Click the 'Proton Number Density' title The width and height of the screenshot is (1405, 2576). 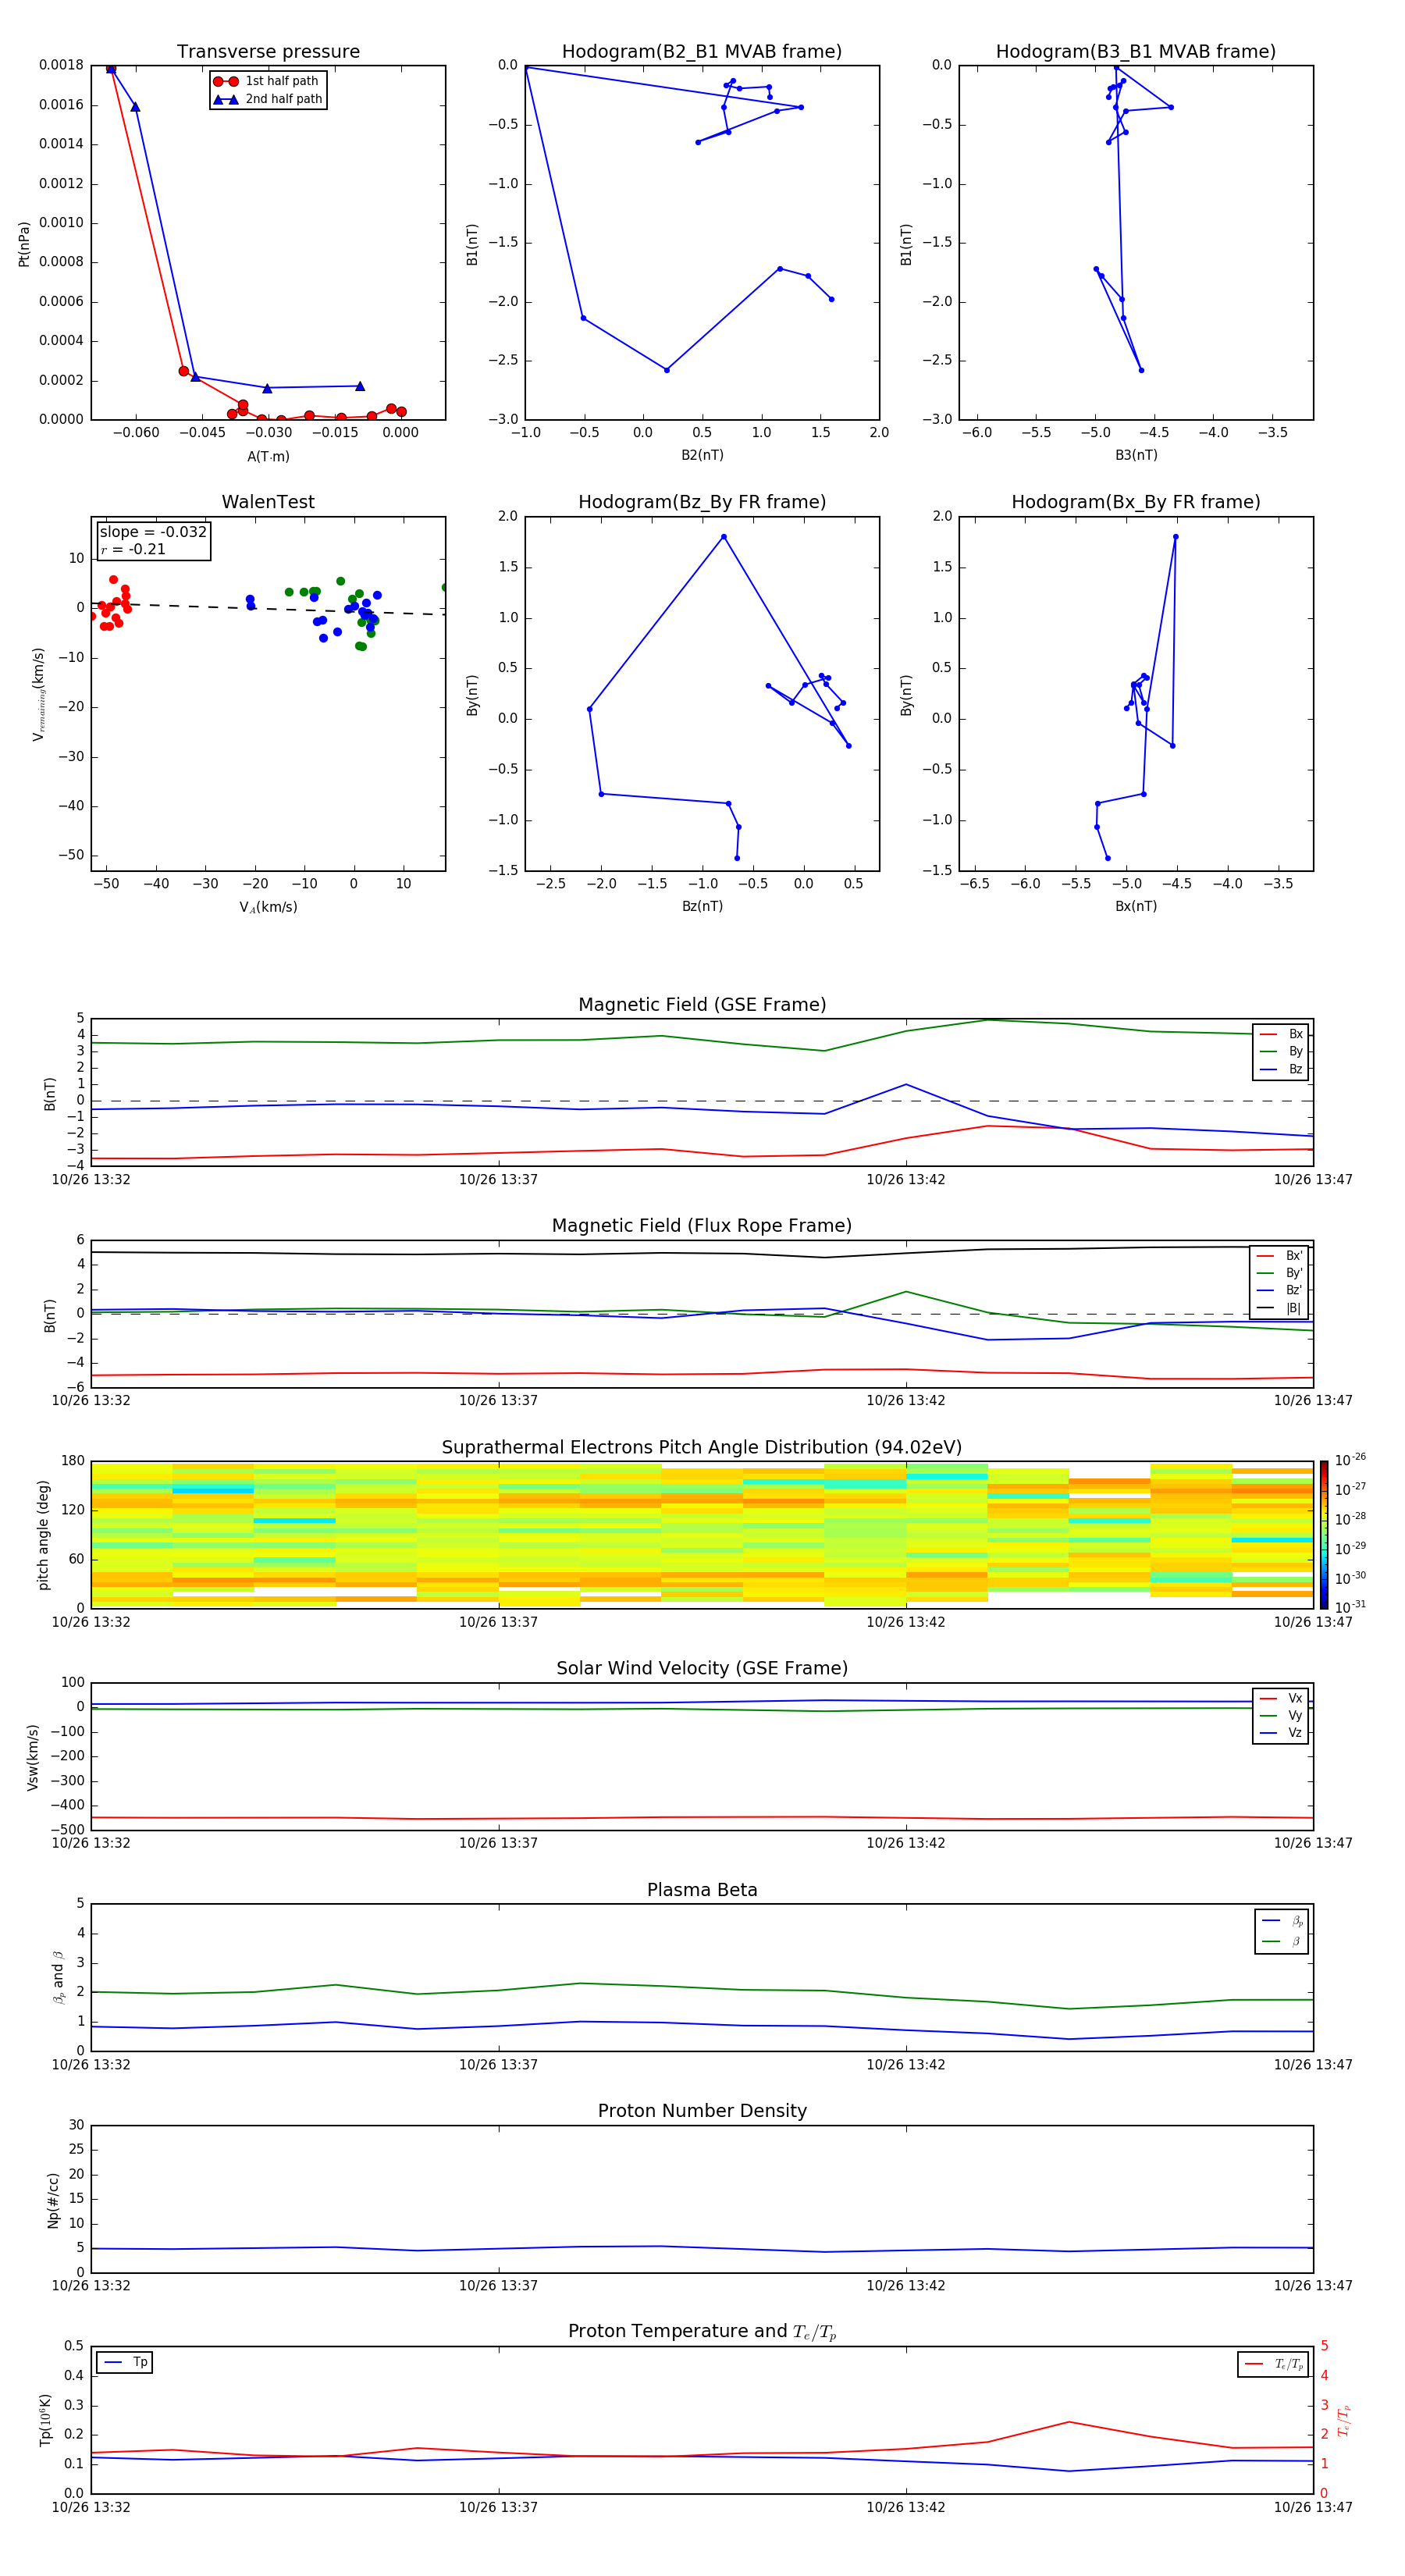coord(702,2111)
